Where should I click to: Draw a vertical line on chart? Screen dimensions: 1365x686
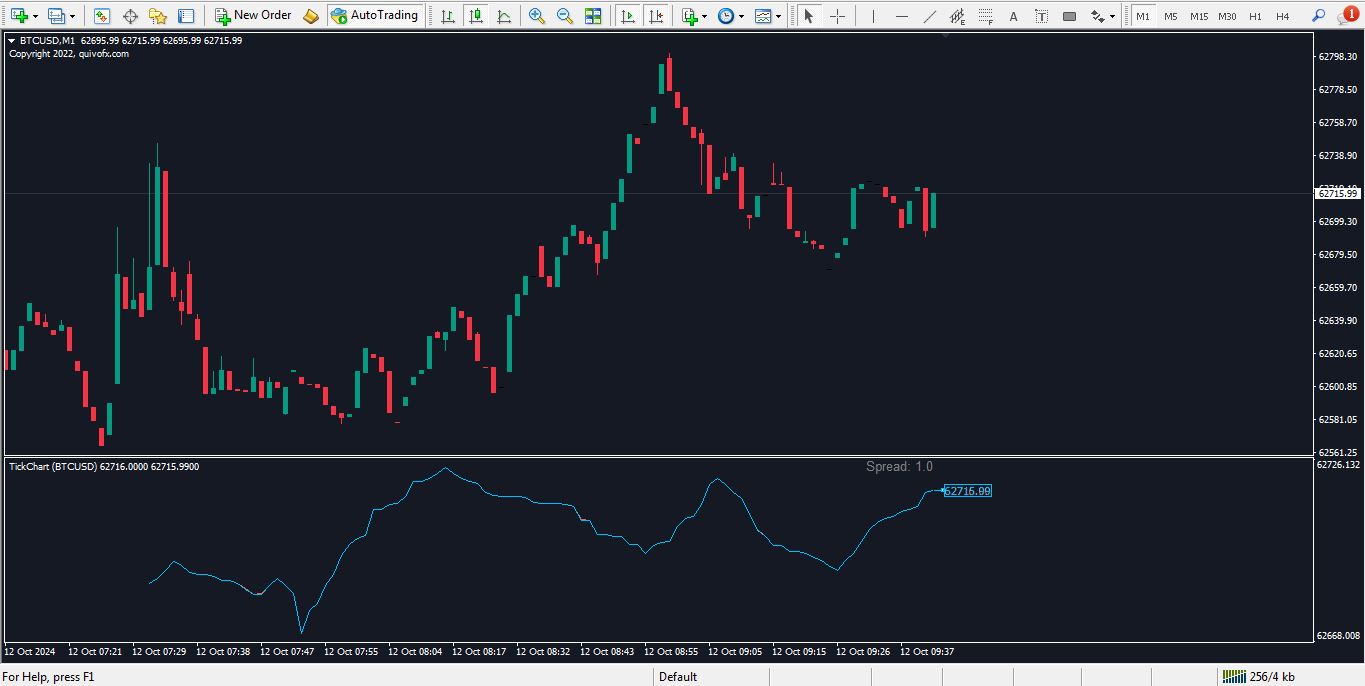[x=872, y=16]
